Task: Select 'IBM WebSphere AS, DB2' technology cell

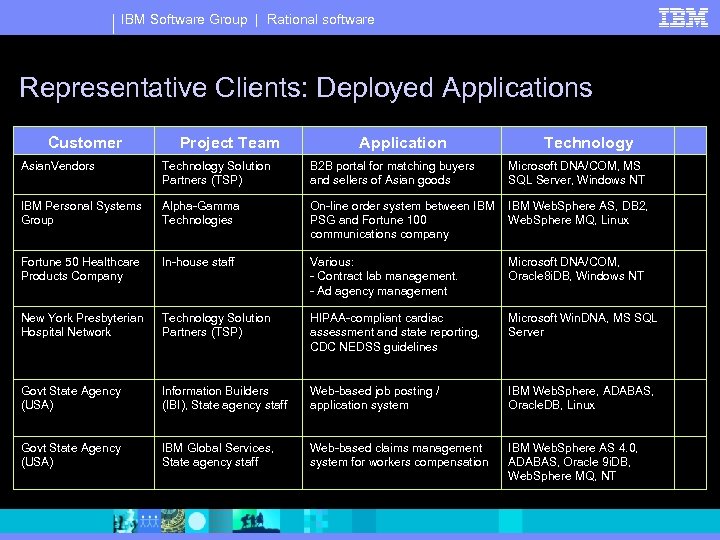Action: (x=588, y=223)
